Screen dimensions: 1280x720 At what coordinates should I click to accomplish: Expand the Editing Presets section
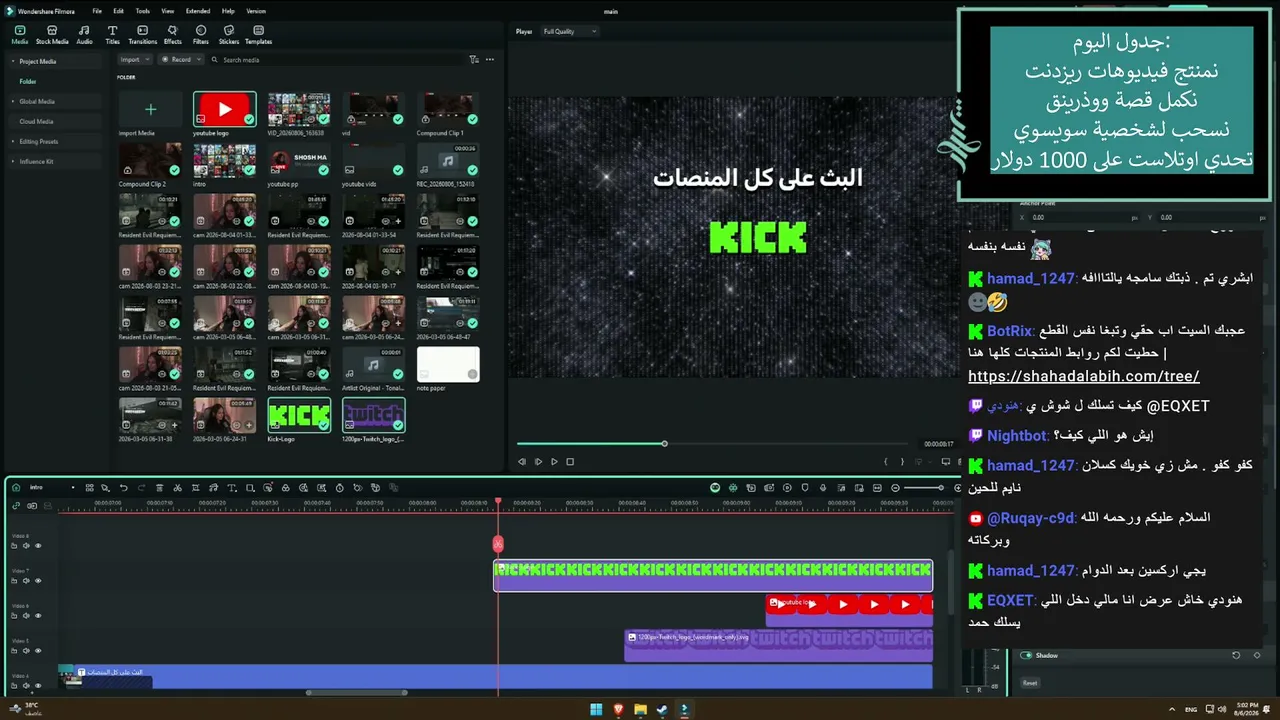13,142
